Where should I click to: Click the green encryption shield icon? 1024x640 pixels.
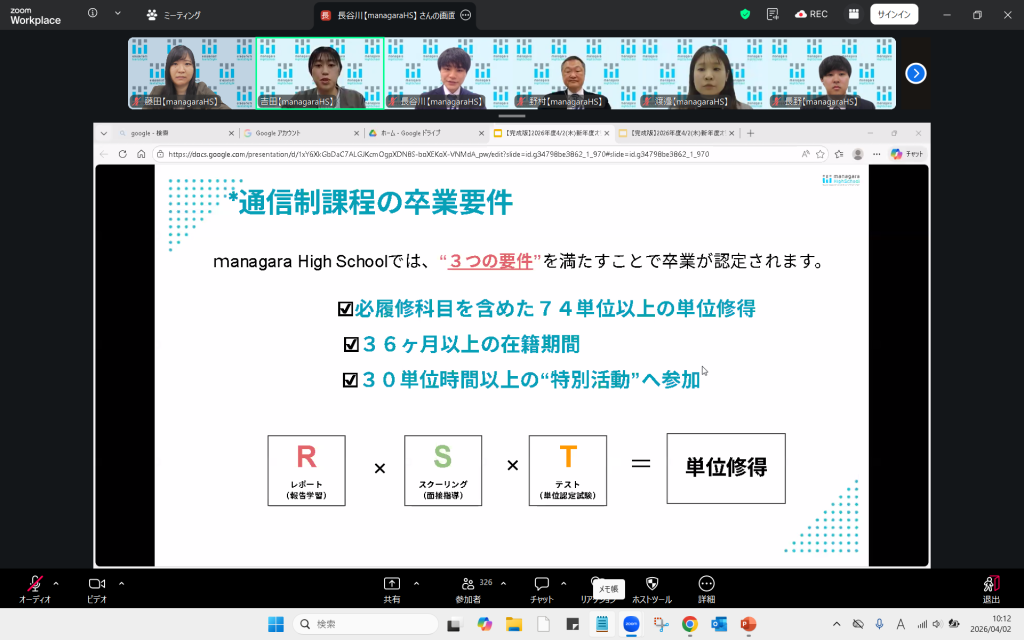tap(744, 15)
